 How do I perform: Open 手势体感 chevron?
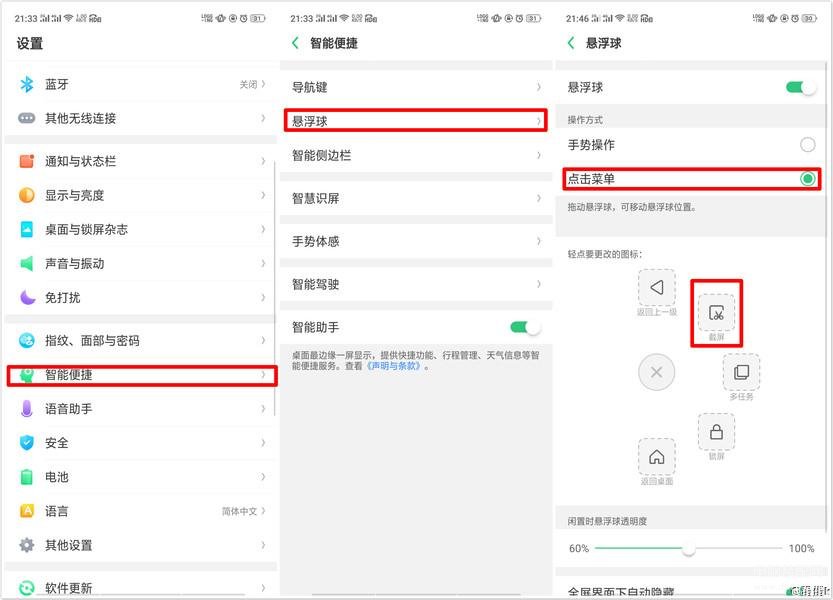point(539,241)
